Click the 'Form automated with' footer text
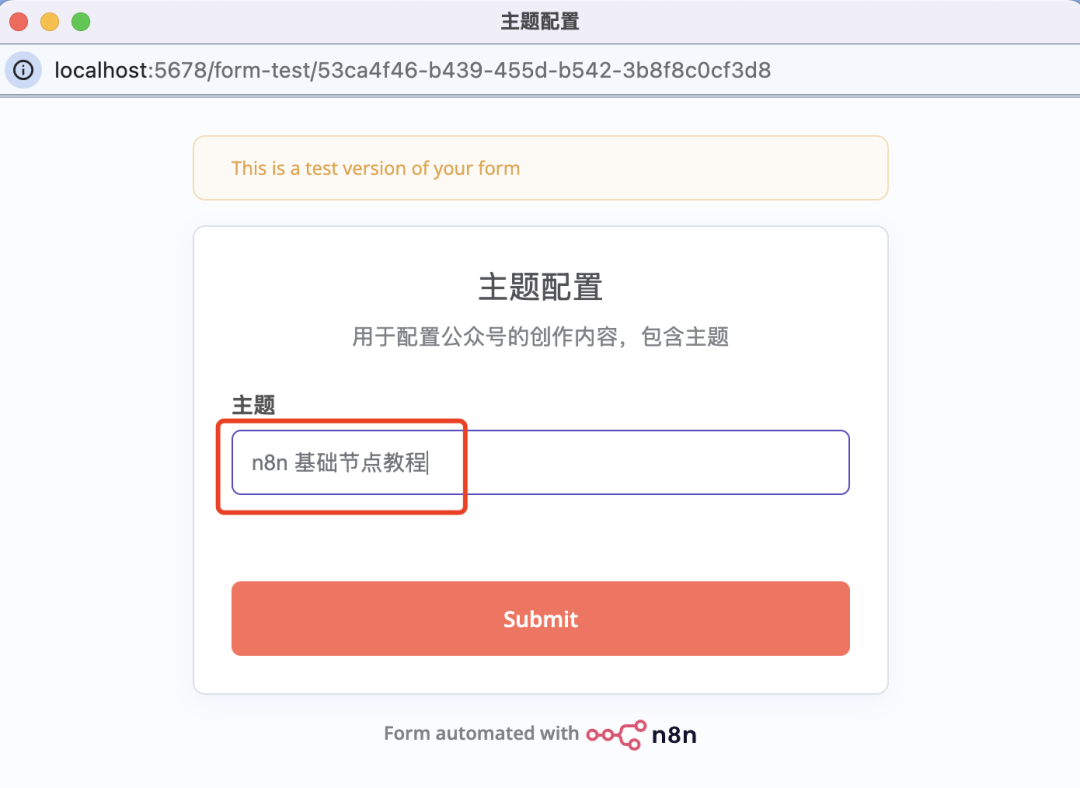This screenshot has width=1080, height=788. 481,734
